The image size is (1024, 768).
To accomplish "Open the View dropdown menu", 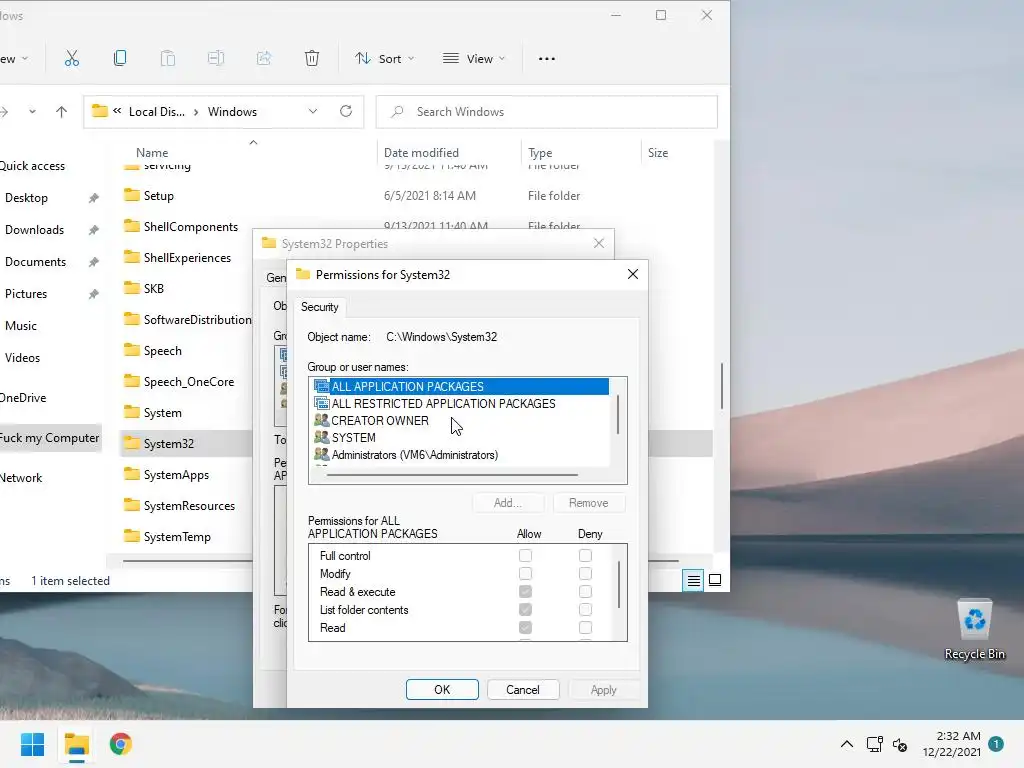I will pyautogui.click(x=473, y=59).
